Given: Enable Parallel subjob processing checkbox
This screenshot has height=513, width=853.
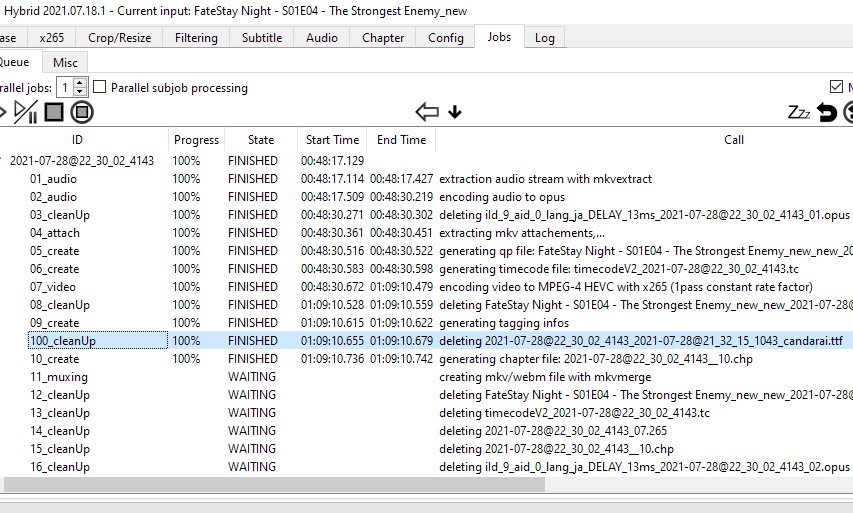Looking at the screenshot, I should tap(100, 88).
